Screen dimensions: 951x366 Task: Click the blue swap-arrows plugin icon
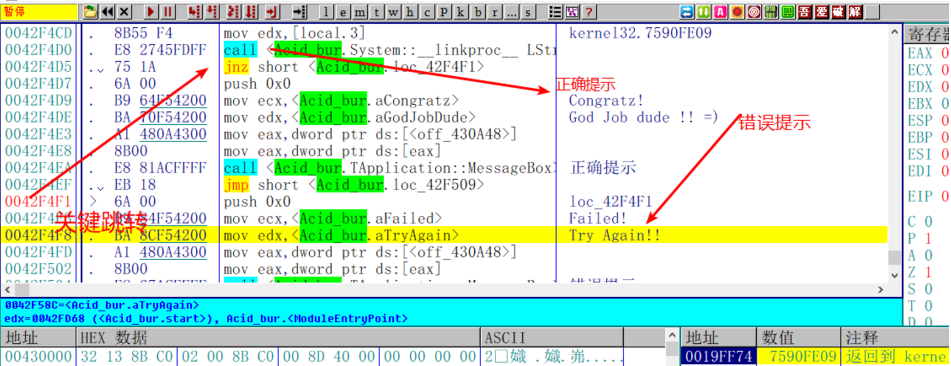[x=687, y=12]
